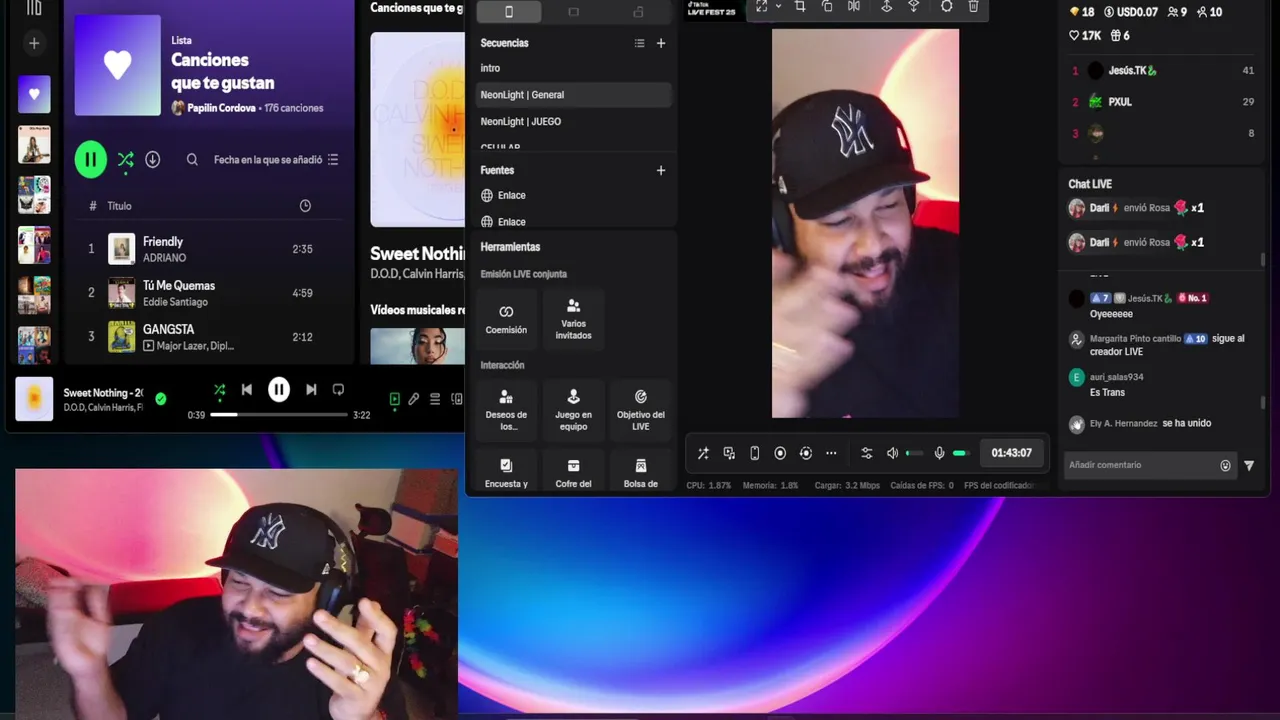
Task: Select the 'NeonLight | JUEGO' scene
Action: pos(573,121)
